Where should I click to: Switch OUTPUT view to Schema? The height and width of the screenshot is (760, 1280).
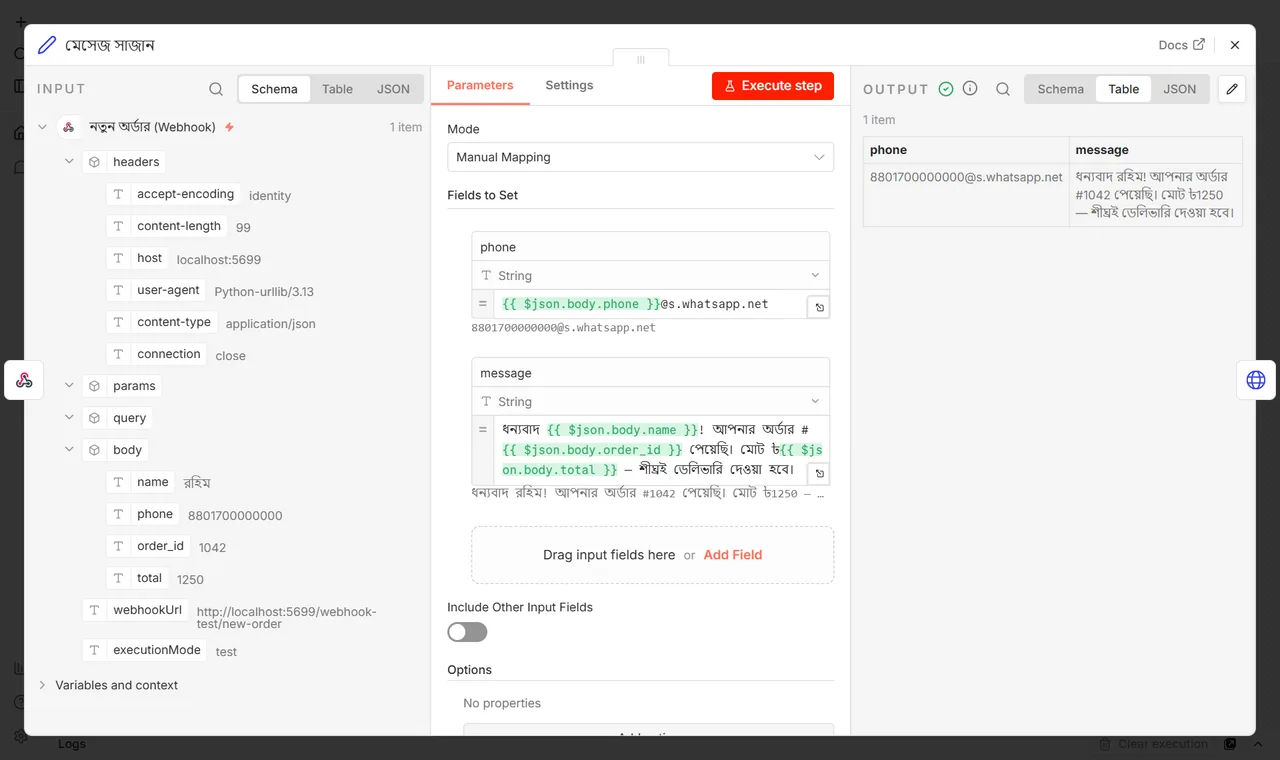coord(1061,89)
